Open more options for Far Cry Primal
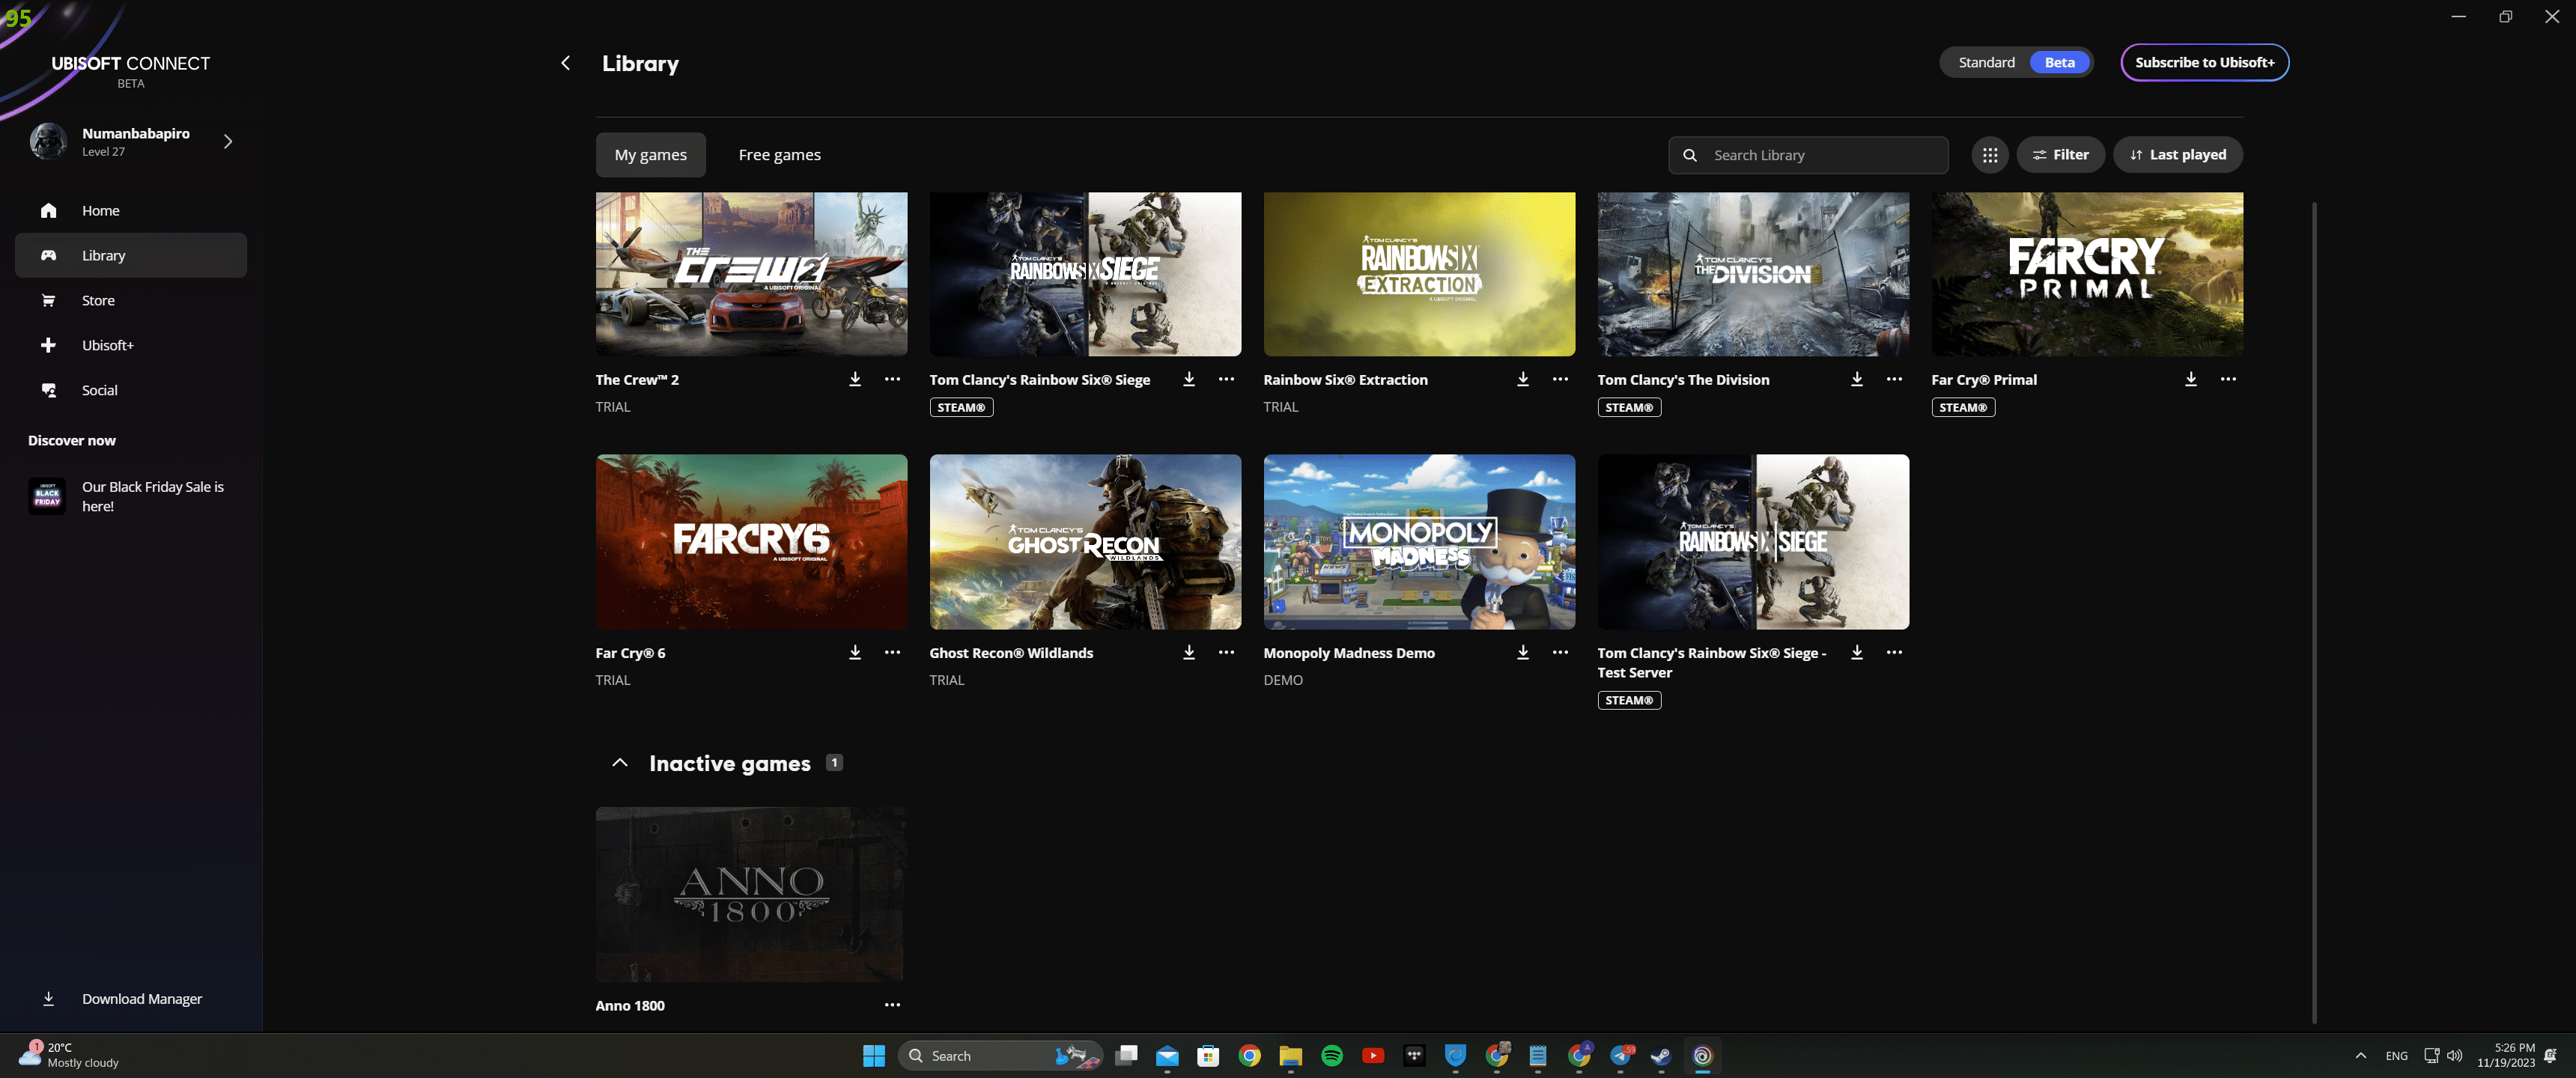This screenshot has height=1078, width=2576. pyautogui.click(x=2228, y=379)
